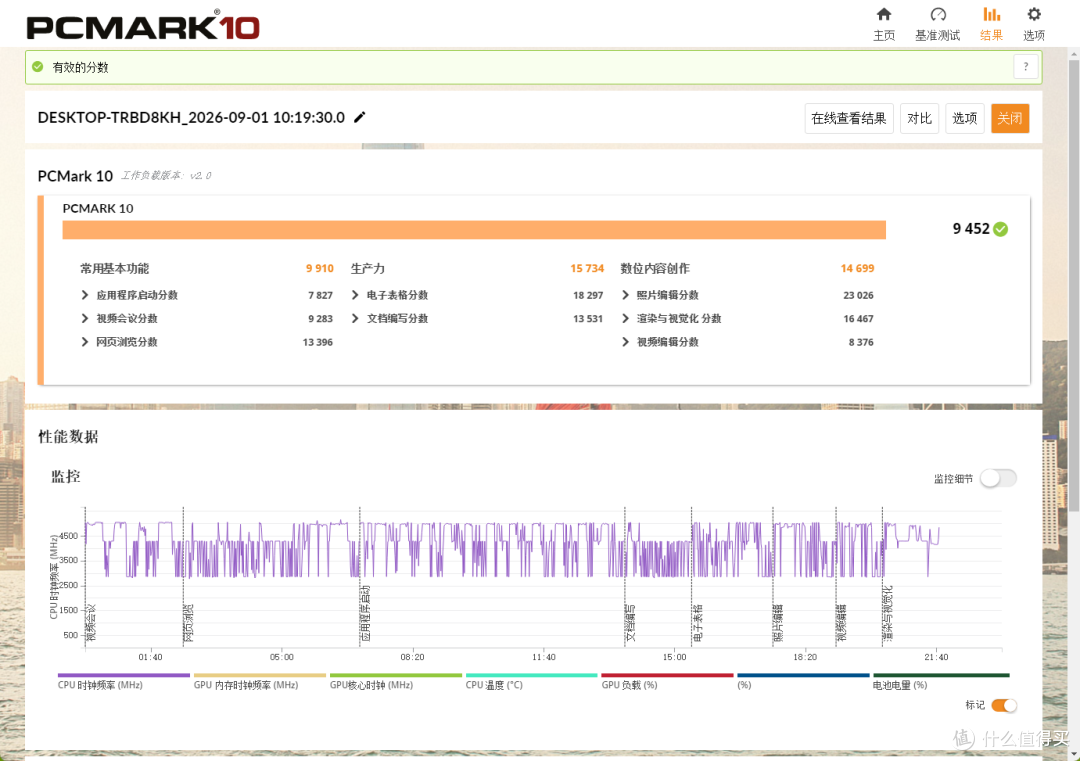Click the 选项 button next to 对比
Viewport: 1080px width, 761px height.
964,118
